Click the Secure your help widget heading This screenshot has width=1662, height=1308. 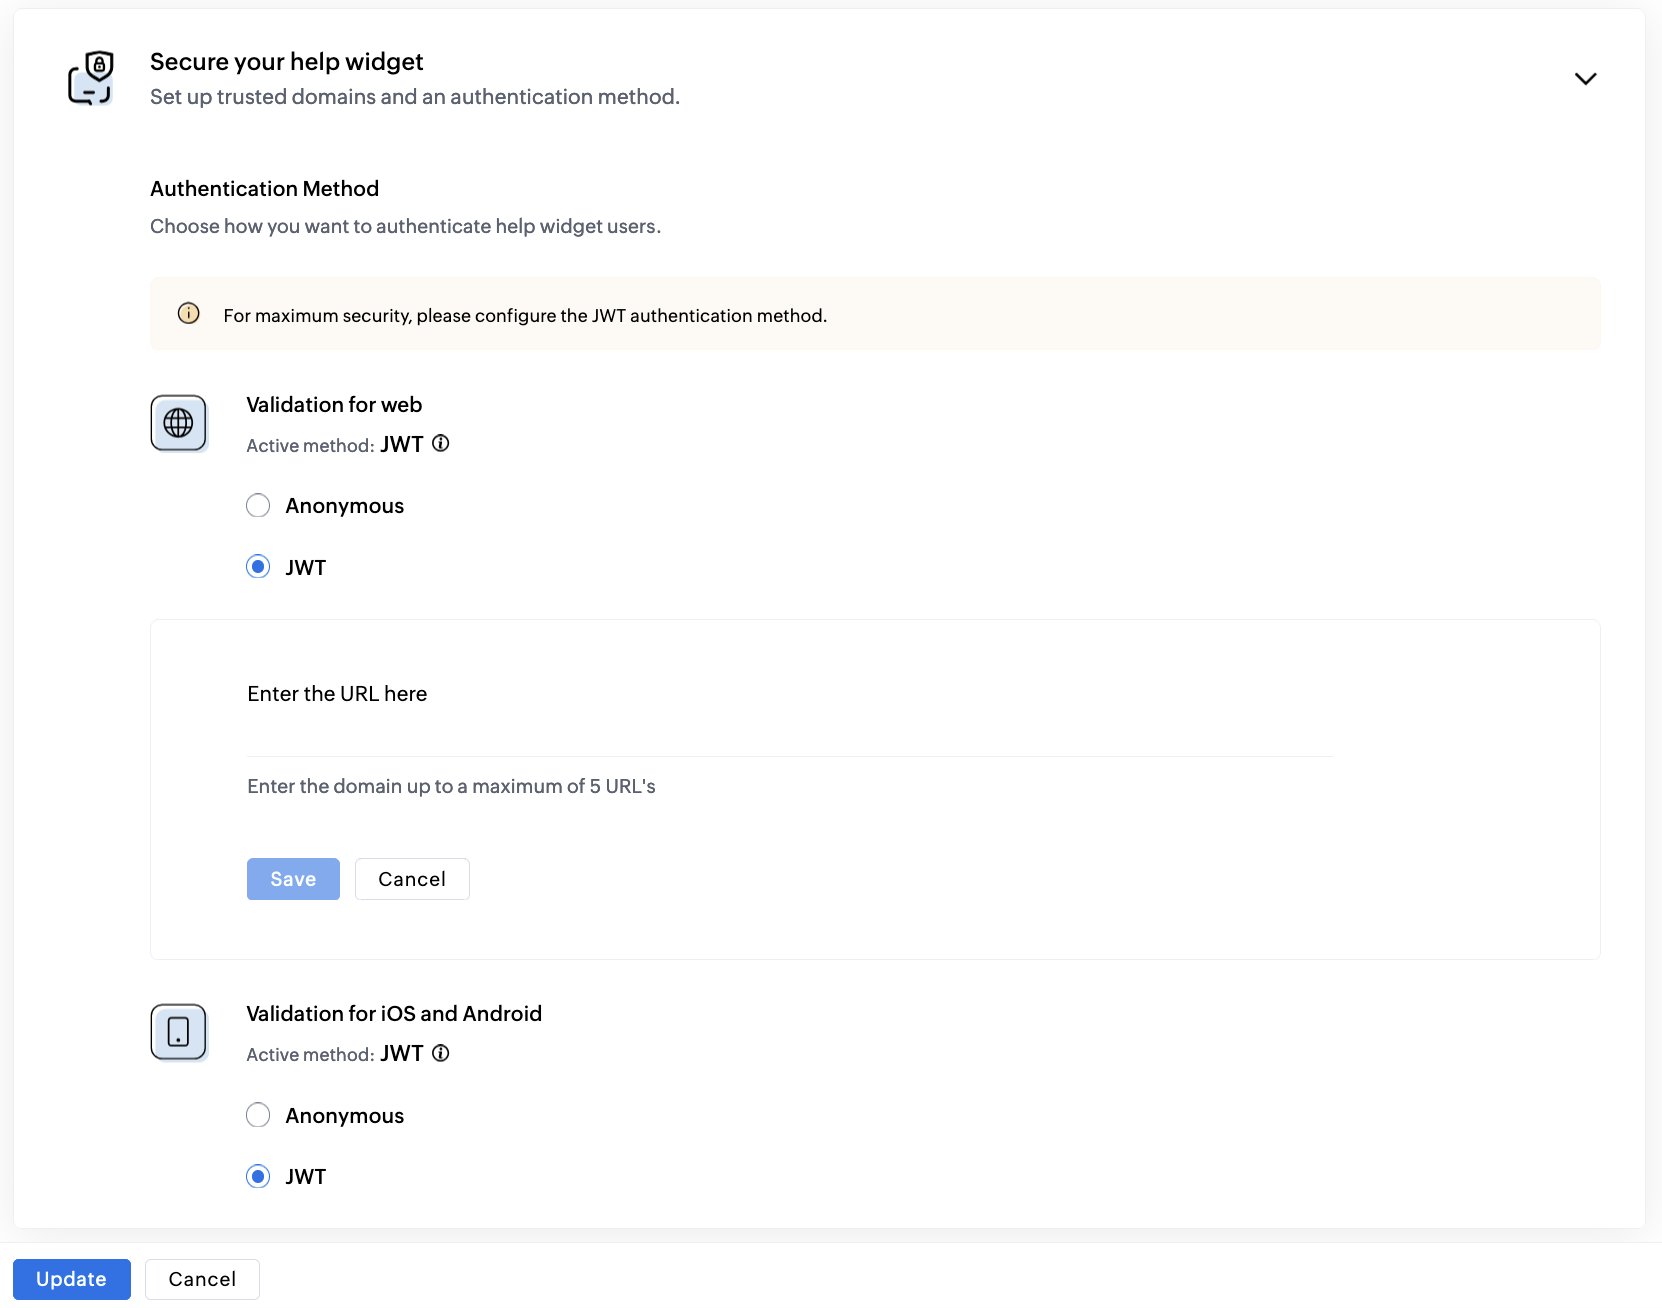(286, 62)
